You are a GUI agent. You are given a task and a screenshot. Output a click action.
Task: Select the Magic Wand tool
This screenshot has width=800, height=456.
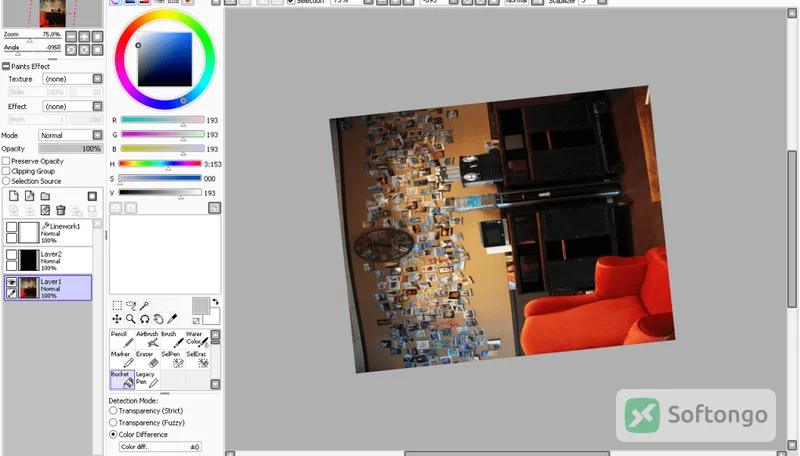point(144,305)
